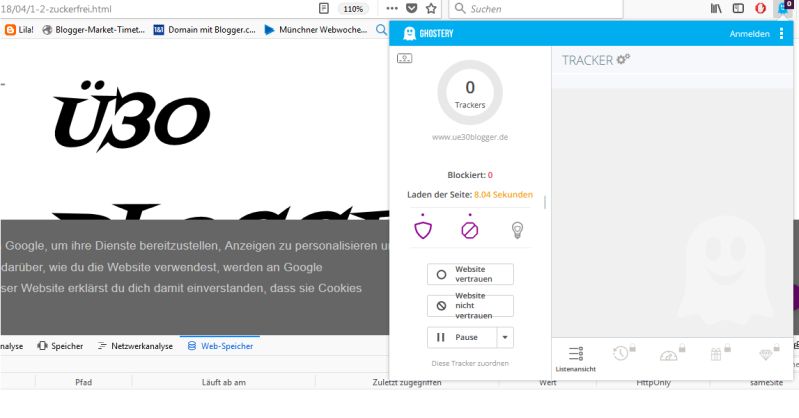Click www.ue30blogger.de domain text

click(470, 137)
